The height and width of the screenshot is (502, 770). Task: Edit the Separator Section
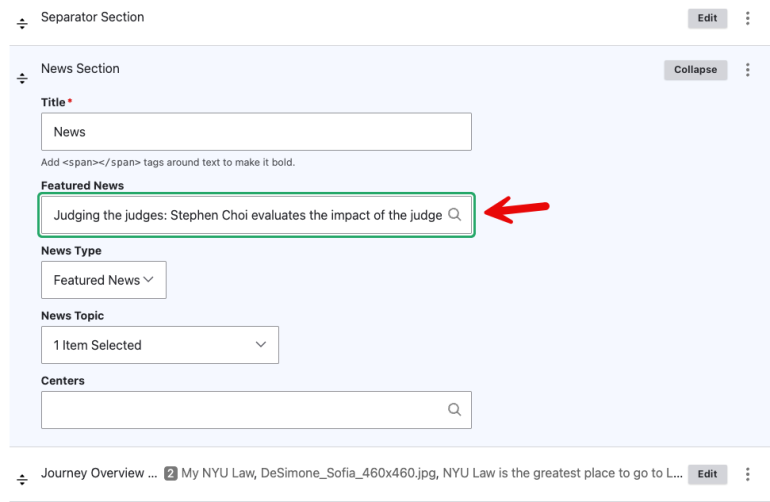pyautogui.click(x=707, y=18)
